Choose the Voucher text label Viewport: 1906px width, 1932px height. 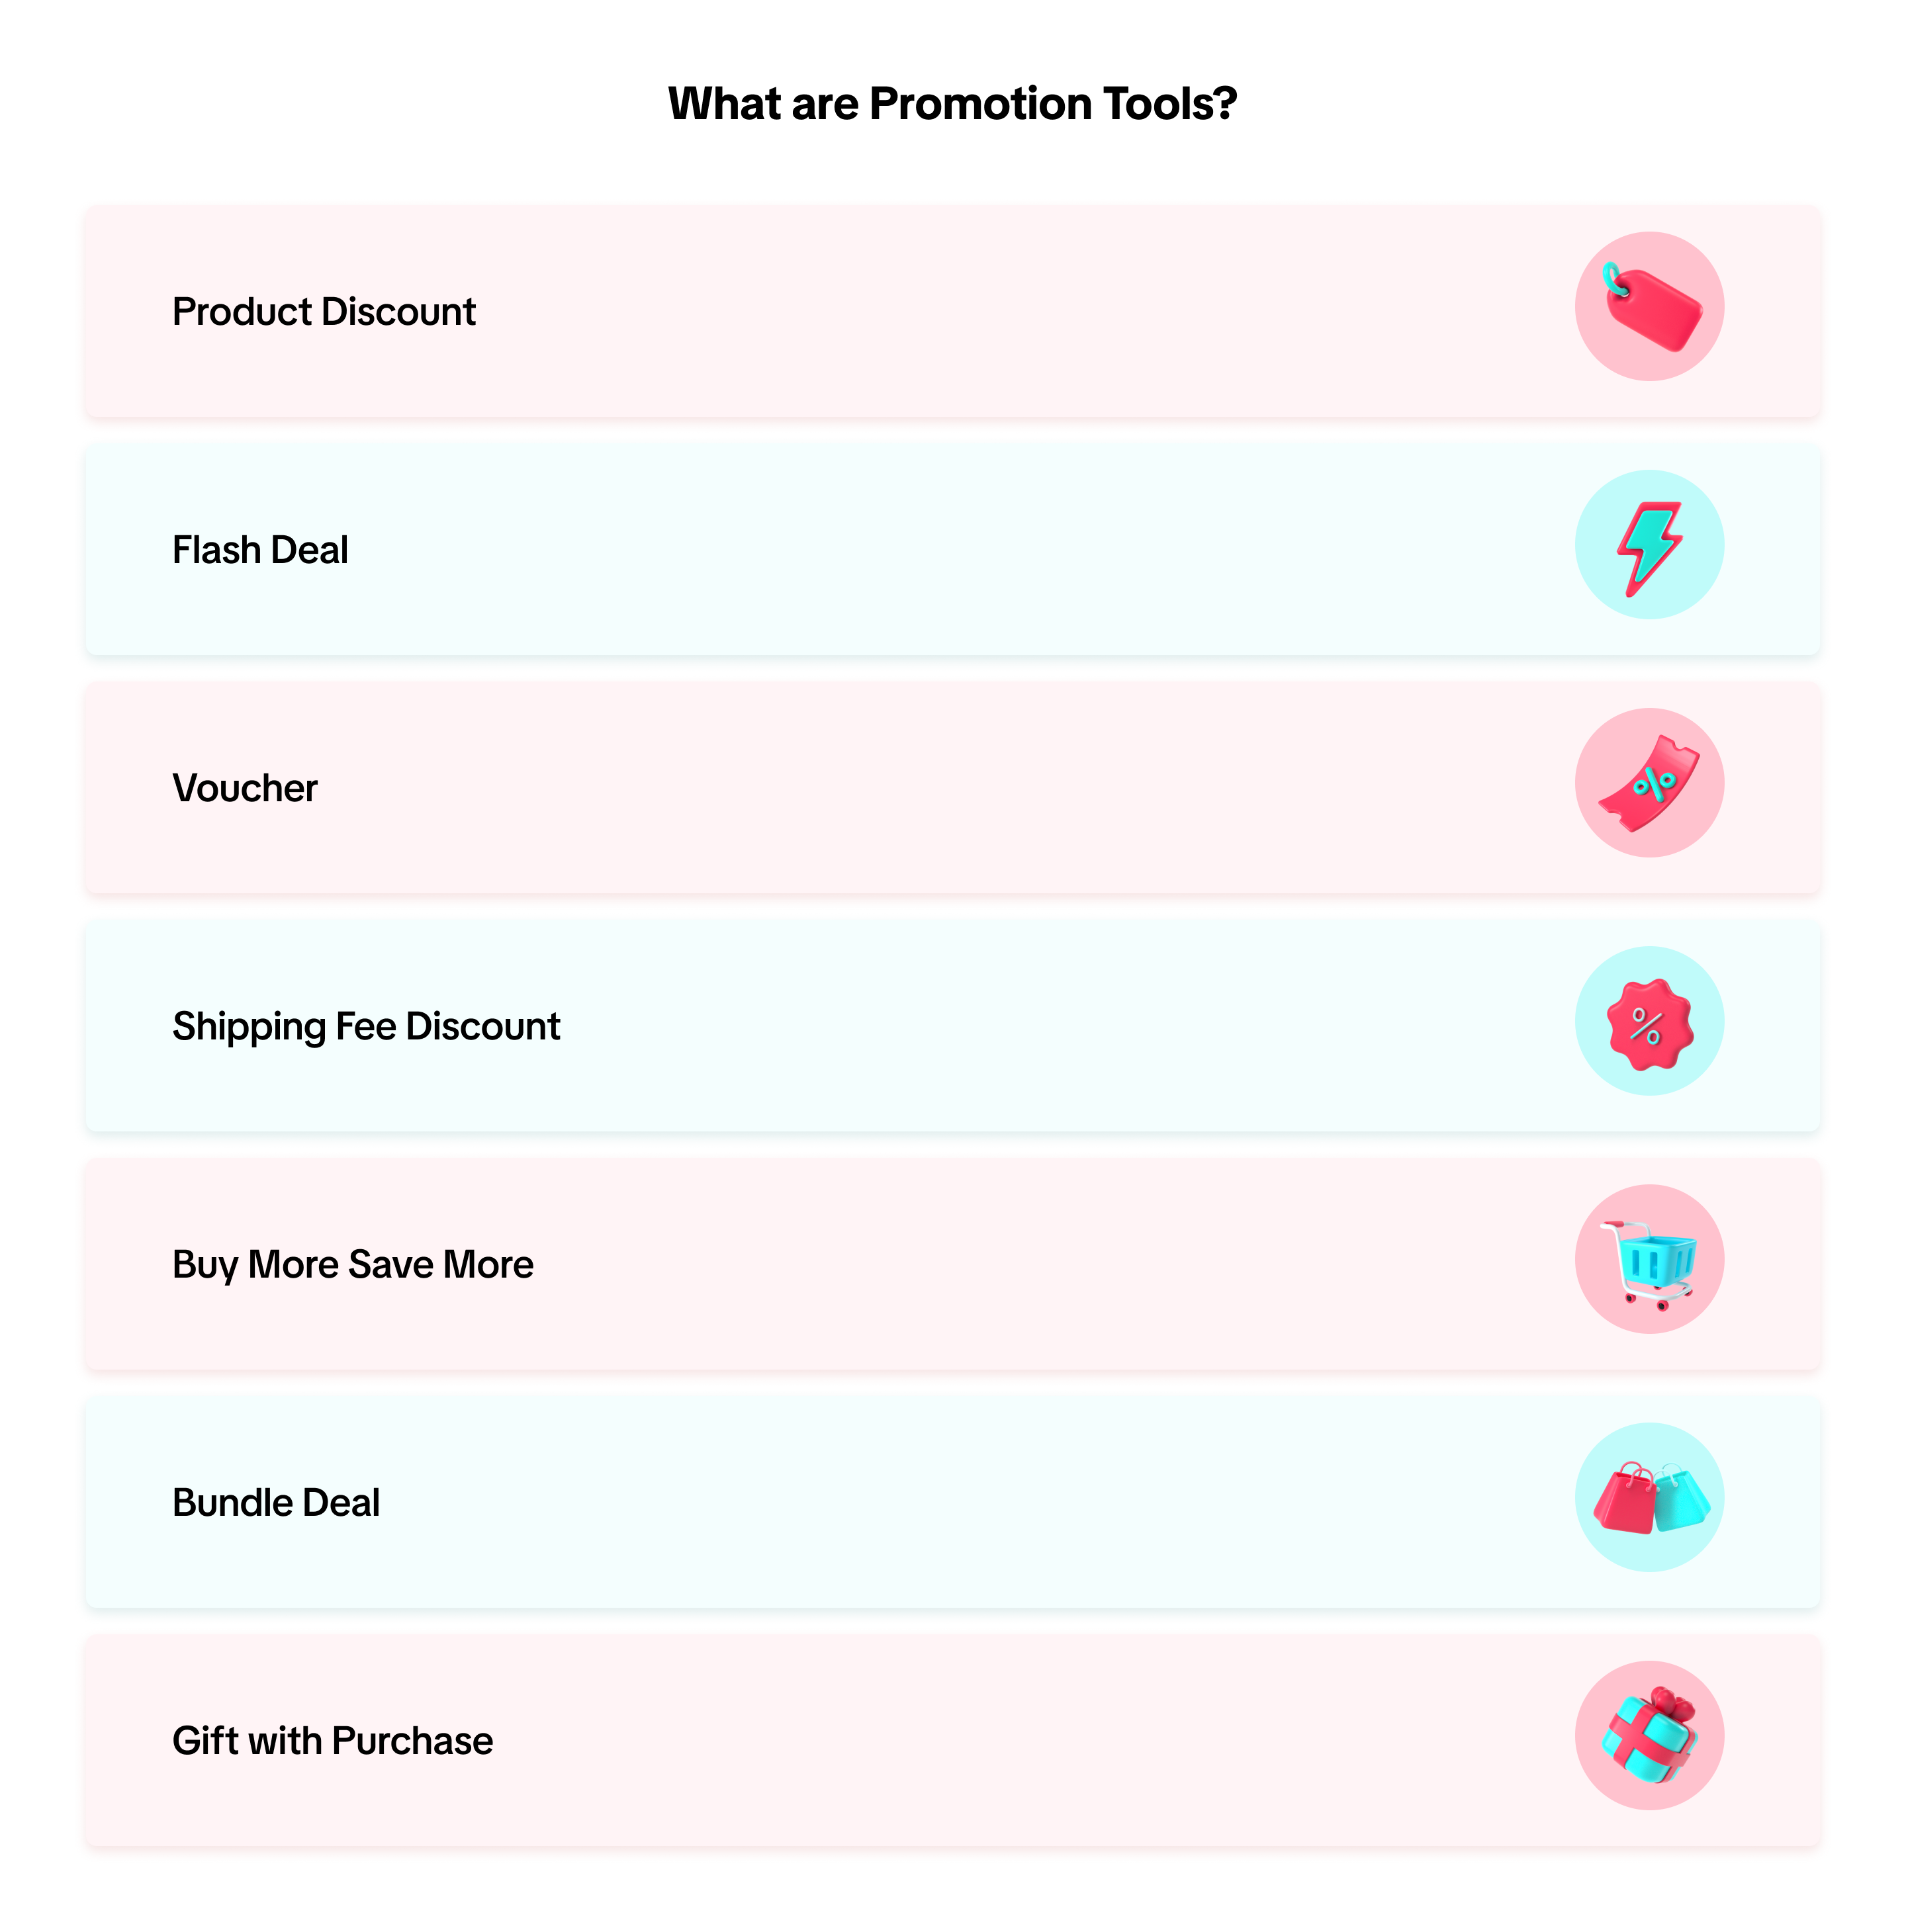[244, 788]
